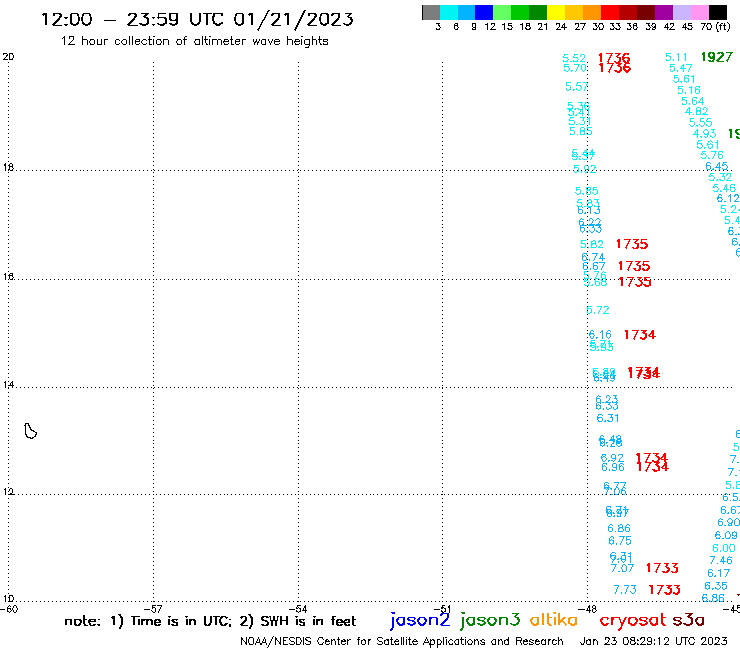
Task: Click wave height value '6.17'
Action: (718, 574)
